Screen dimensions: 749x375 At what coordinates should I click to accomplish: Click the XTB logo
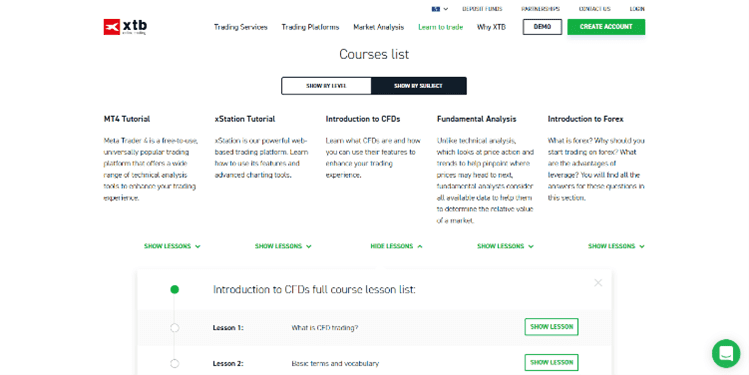[x=125, y=27]
